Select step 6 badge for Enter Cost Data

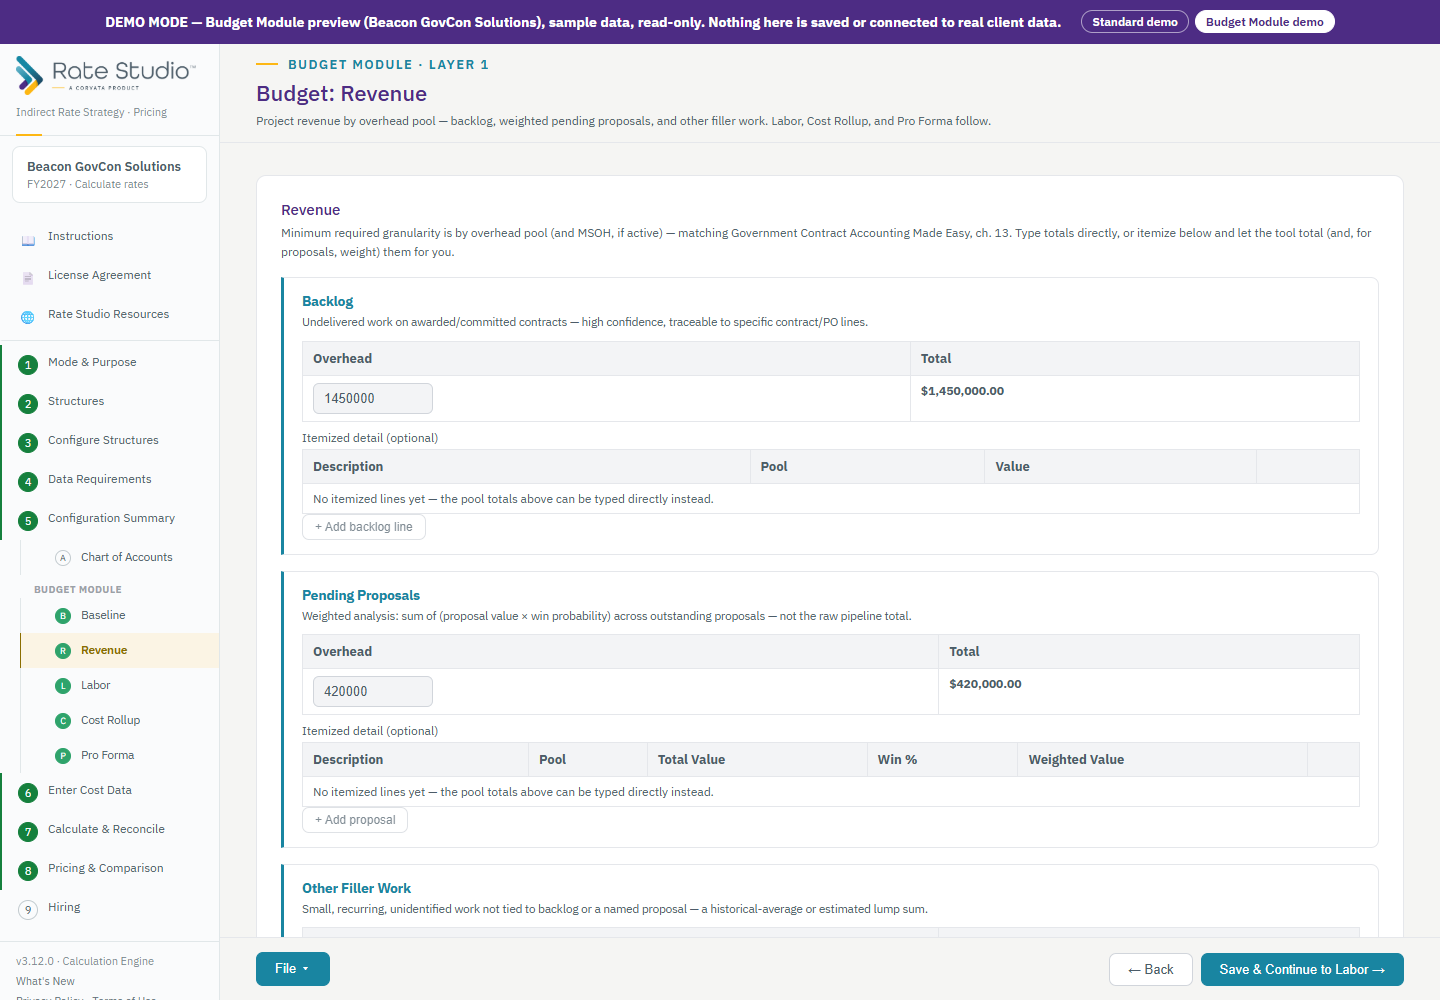[28, 792]
